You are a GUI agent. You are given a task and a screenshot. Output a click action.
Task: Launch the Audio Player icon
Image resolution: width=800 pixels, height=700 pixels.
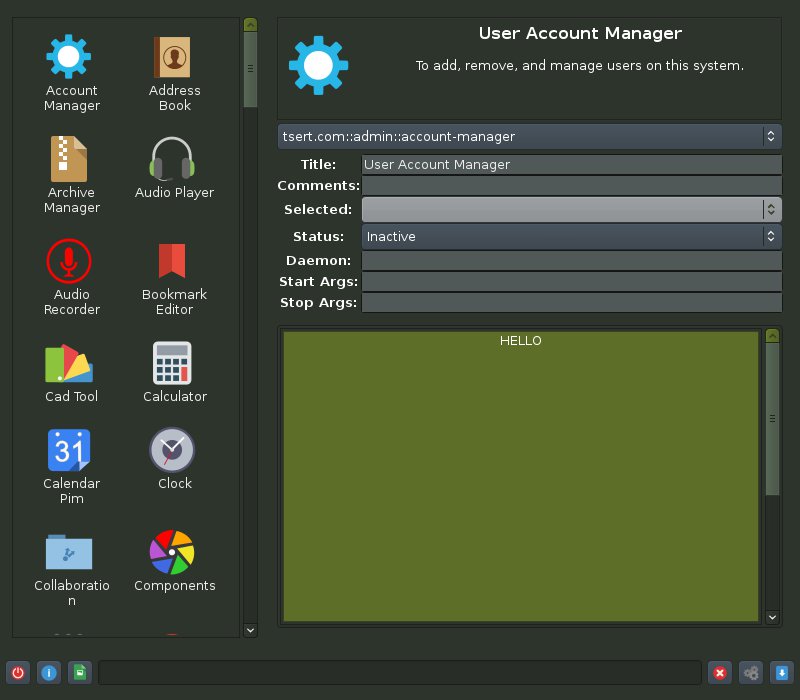pyautogui.click(x=174, y=159)
